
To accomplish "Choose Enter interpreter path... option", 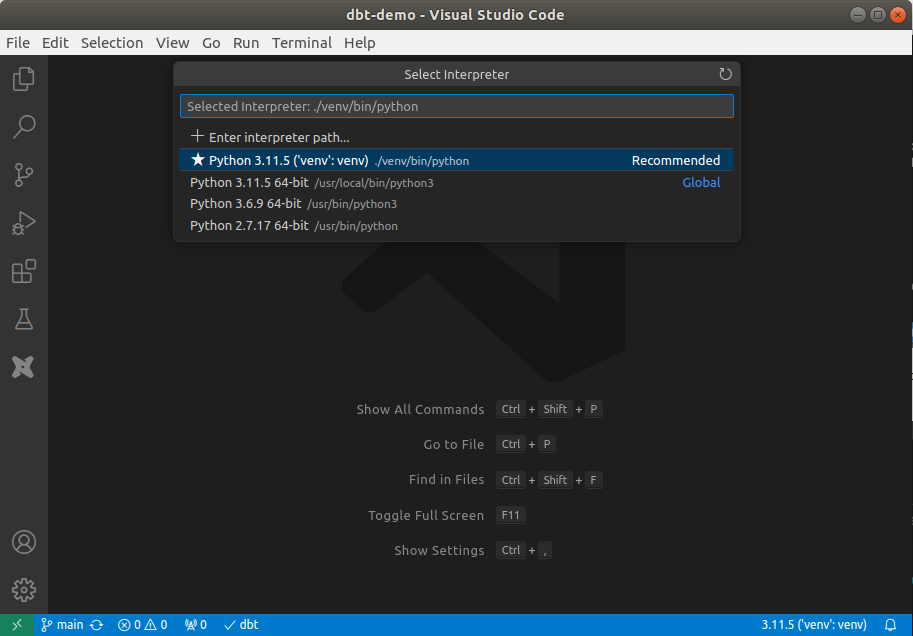I will coord(456,137).
